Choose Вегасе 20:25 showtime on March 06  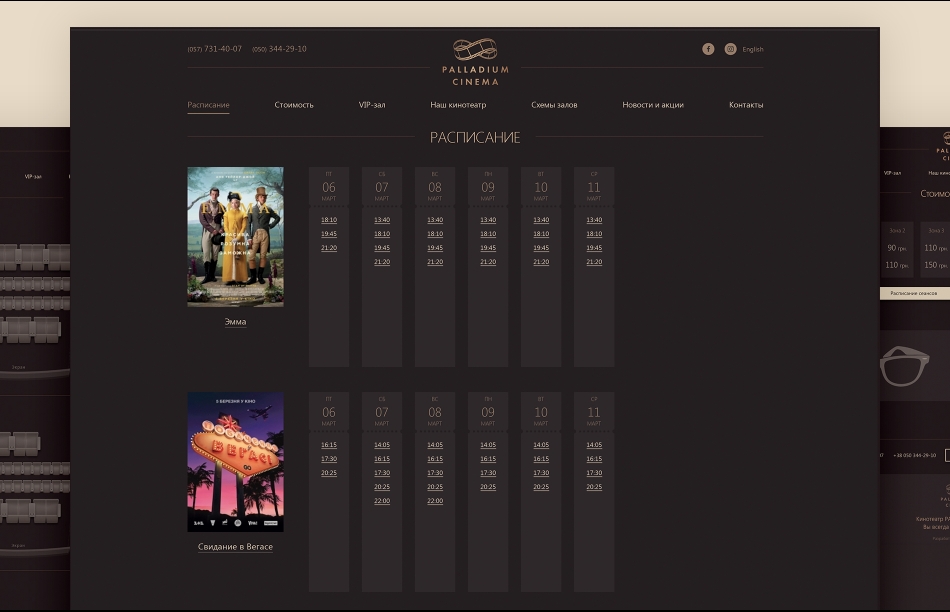click(x=329, y=473)
